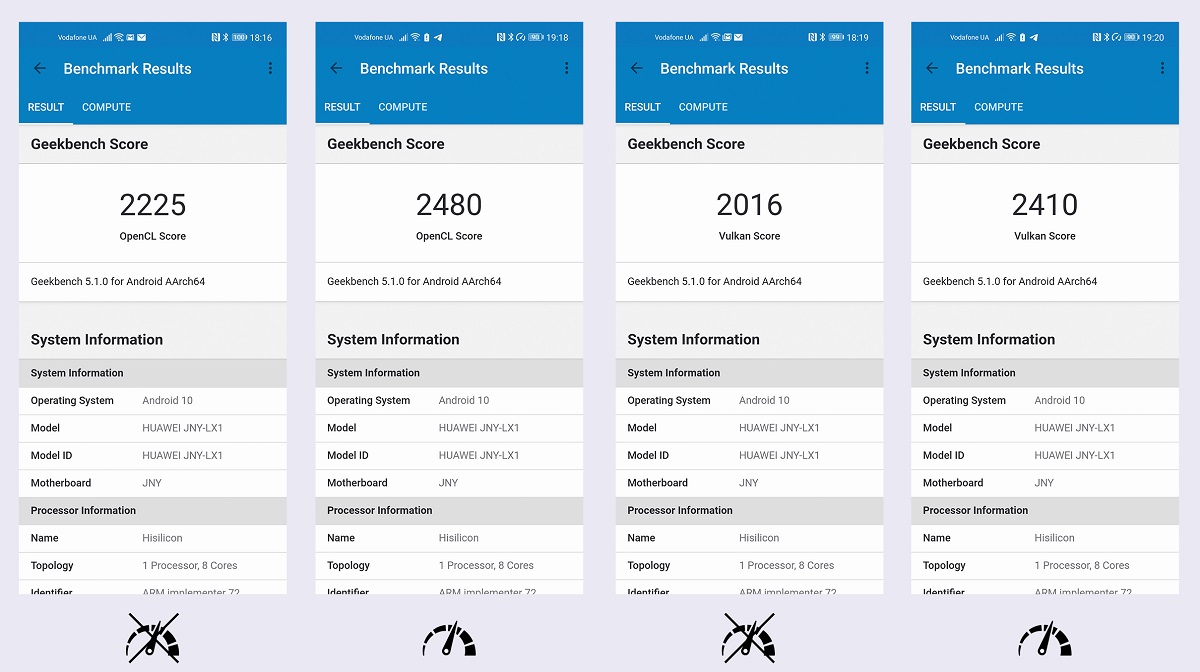
Task: Click System Information heading on 2016 screen
Action: [x=694, y=340]
